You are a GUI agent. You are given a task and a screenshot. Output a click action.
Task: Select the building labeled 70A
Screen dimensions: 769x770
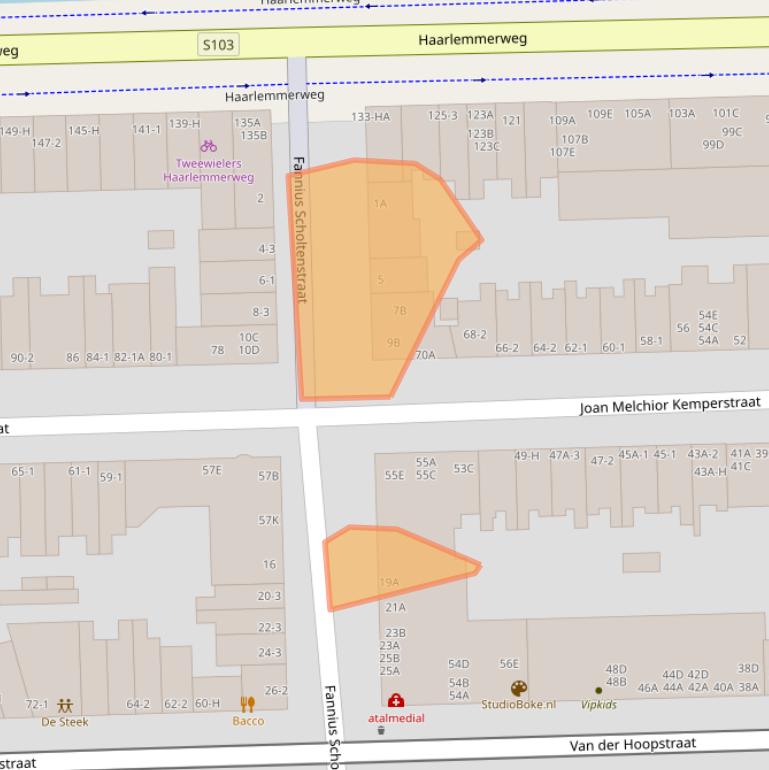425,354
